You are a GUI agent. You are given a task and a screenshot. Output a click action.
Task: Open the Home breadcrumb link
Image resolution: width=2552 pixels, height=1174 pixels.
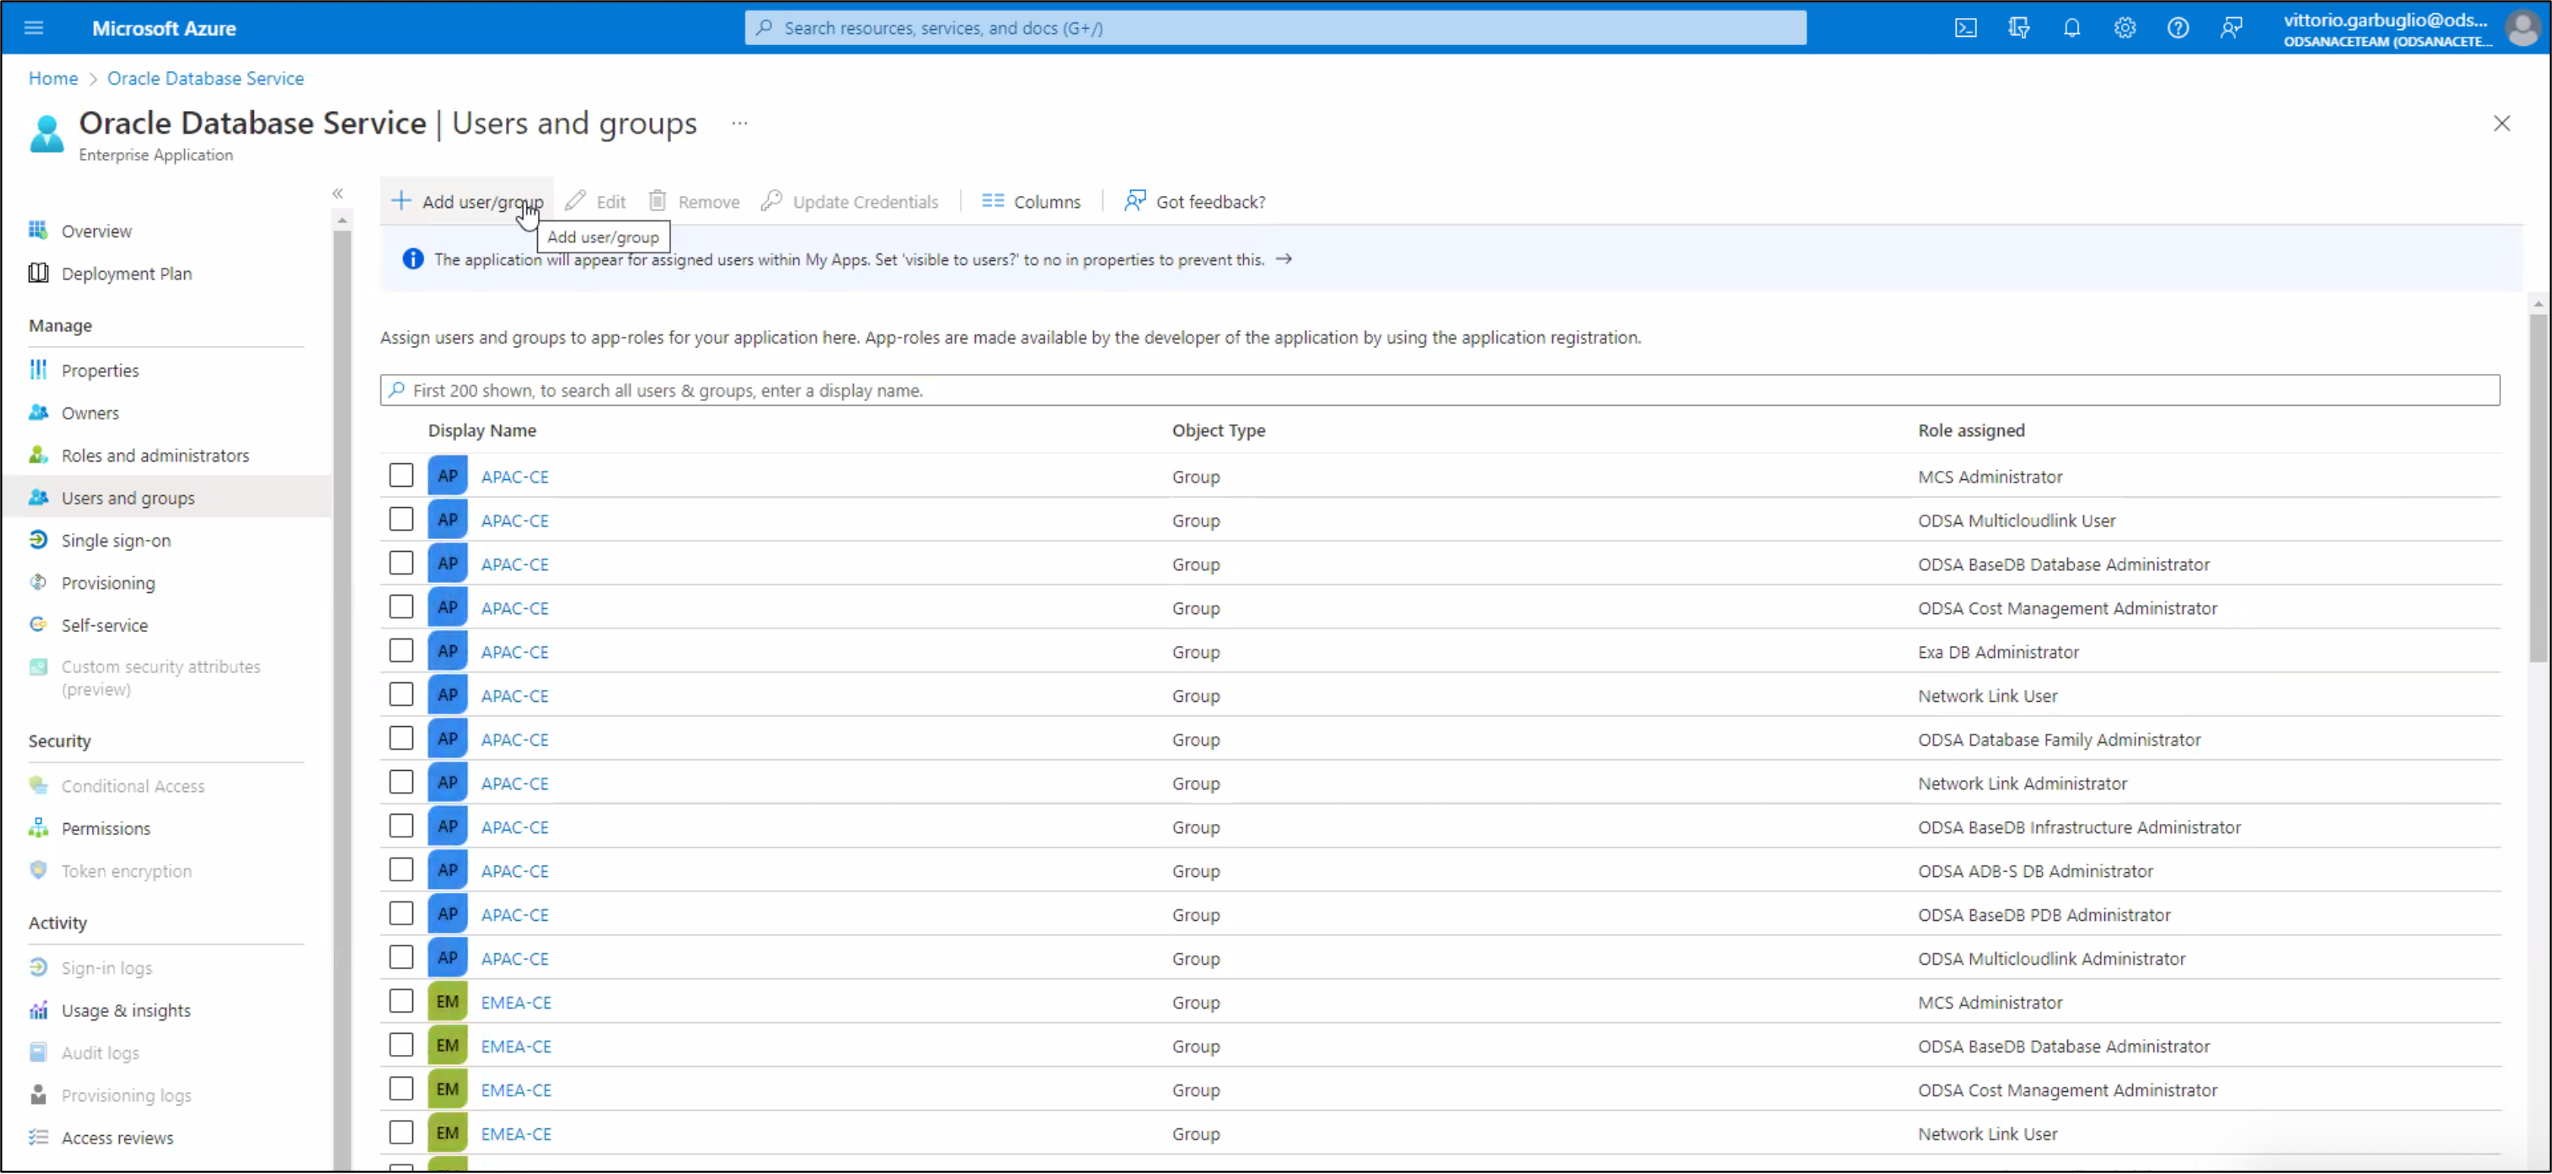(53, 78)
